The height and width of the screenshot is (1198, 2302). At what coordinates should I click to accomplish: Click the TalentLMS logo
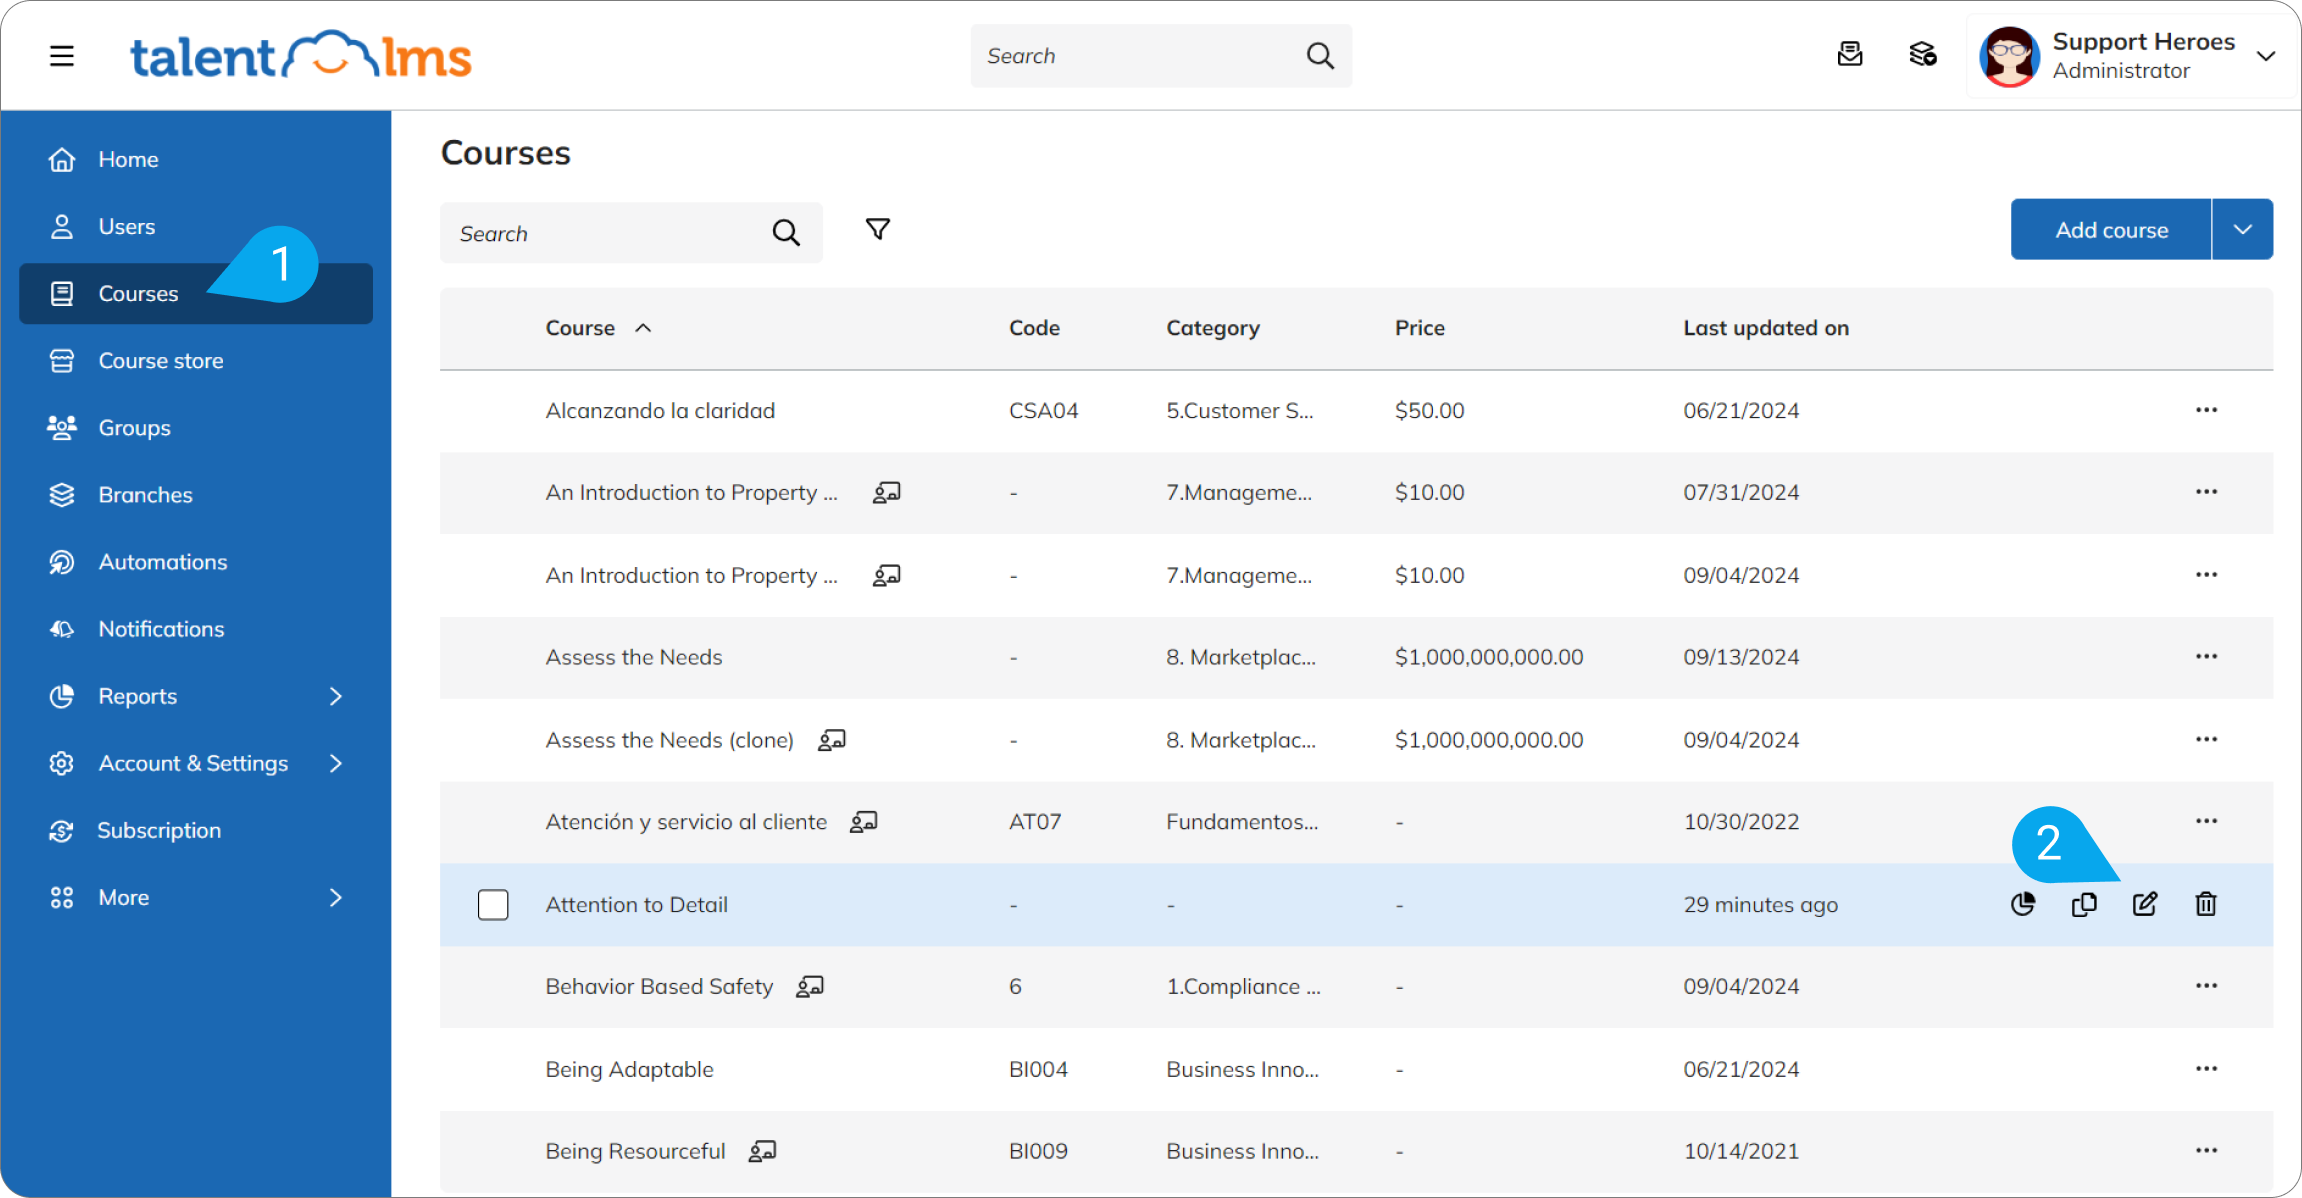[x=301, y=56]
